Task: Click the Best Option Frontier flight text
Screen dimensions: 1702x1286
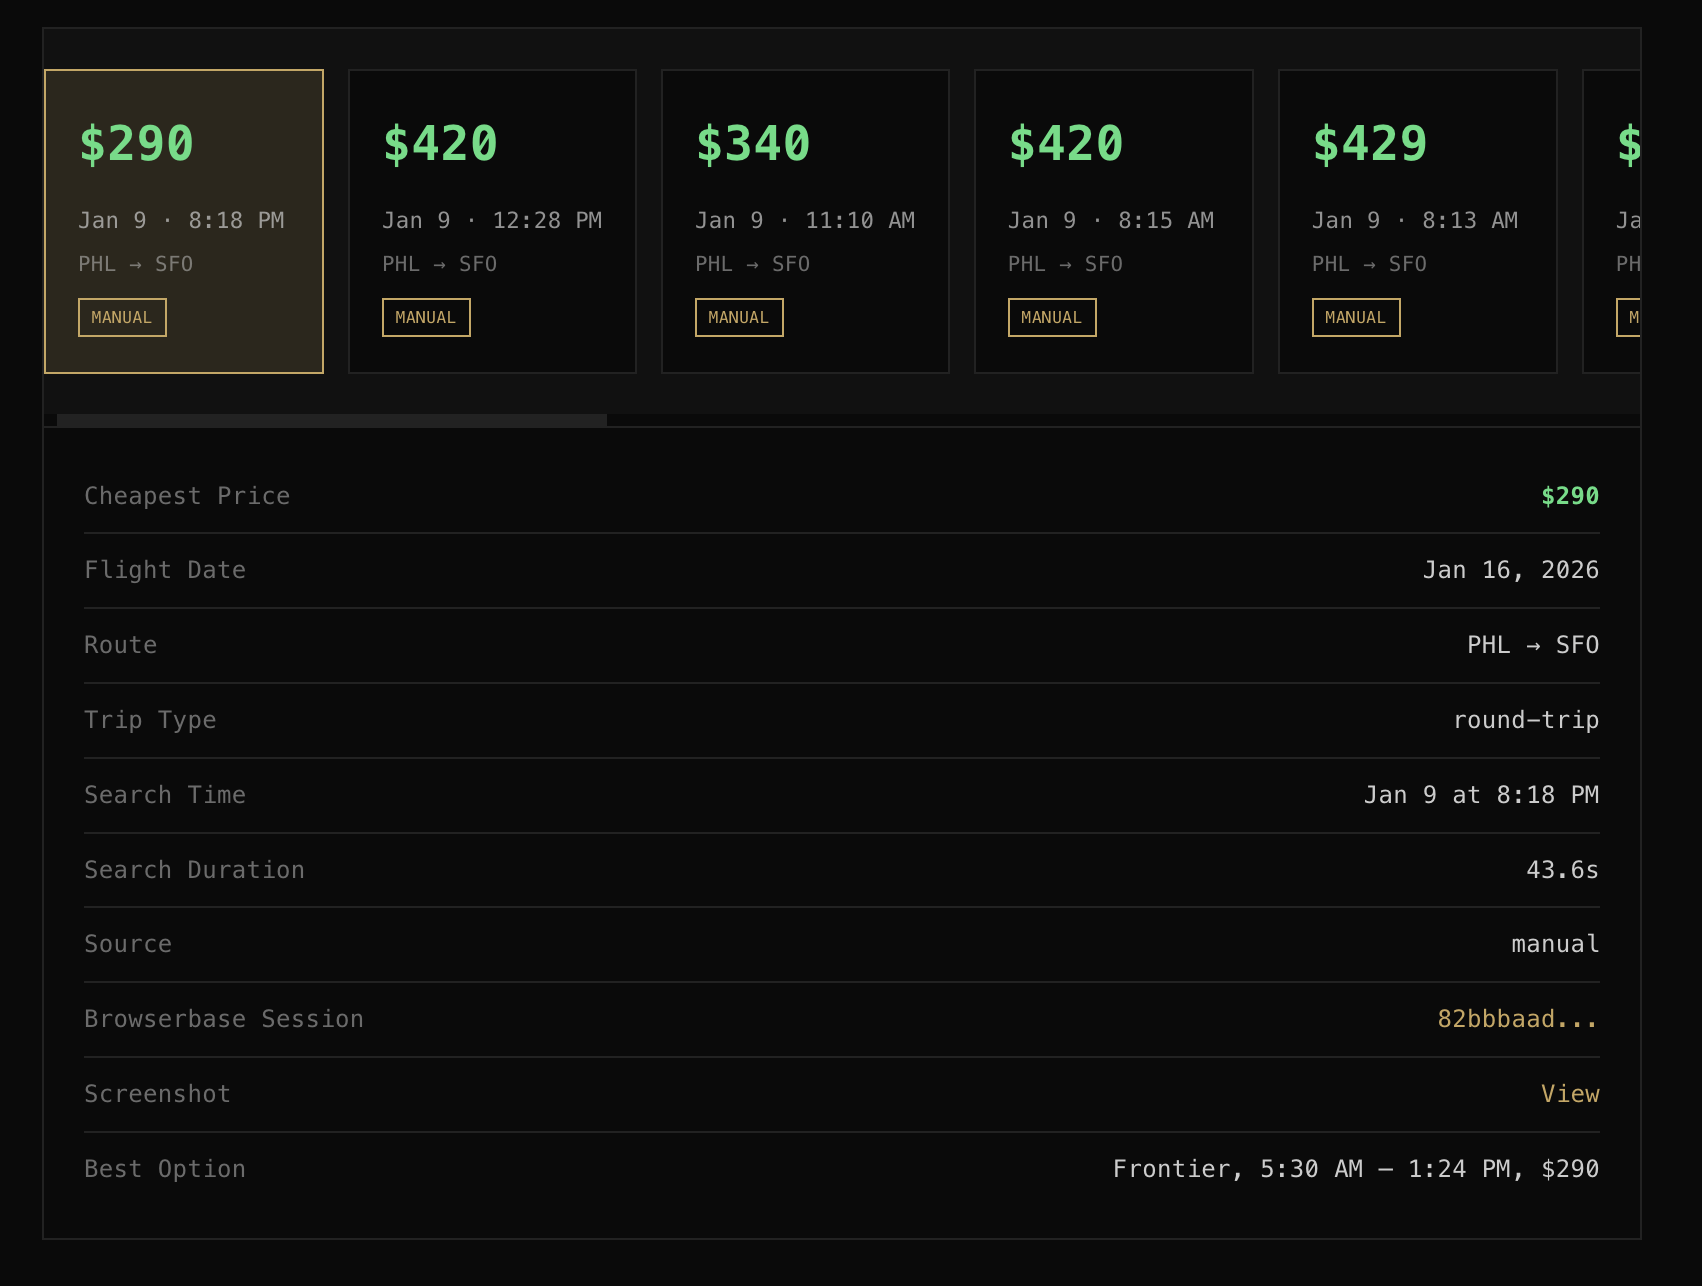Action: (x=1355, y=1169)
